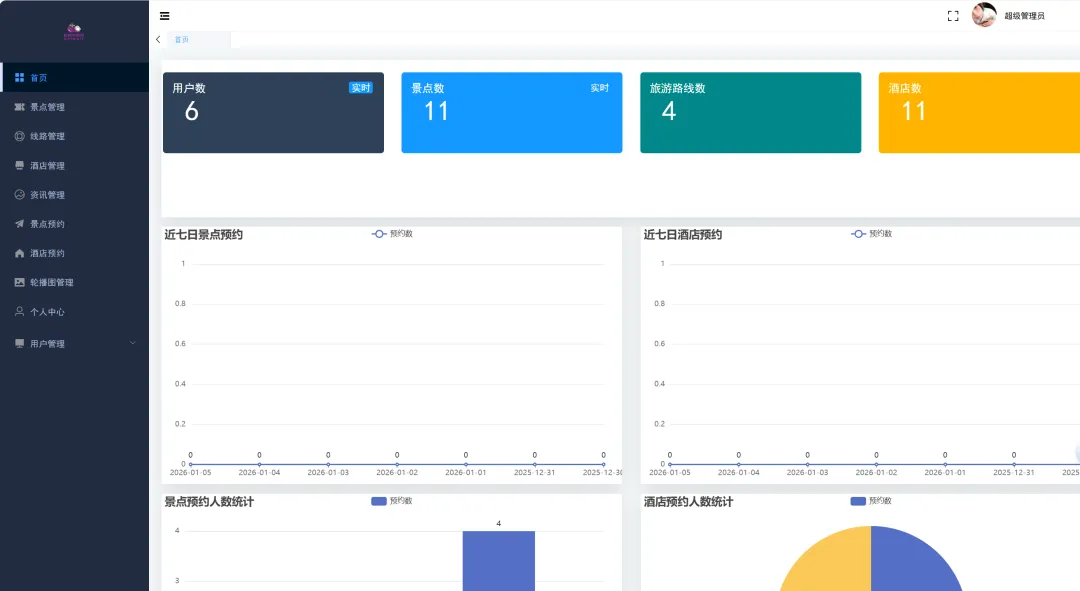The height and width of the screenshot is (591, 1080).
Task: Toggle the hamburger sidebar collapse icon
Action: 165,16
